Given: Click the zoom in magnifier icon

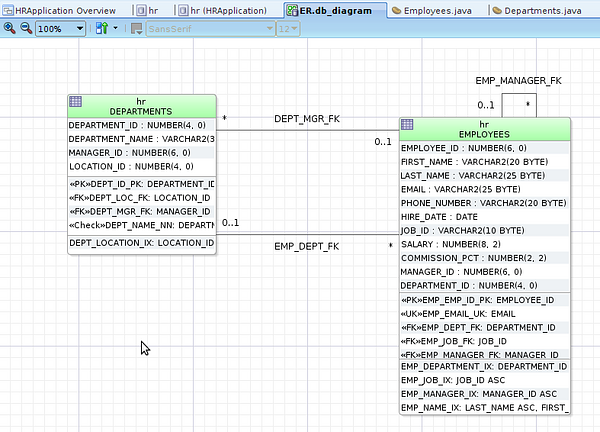Looking at the screenshot, I should point(9,28).
